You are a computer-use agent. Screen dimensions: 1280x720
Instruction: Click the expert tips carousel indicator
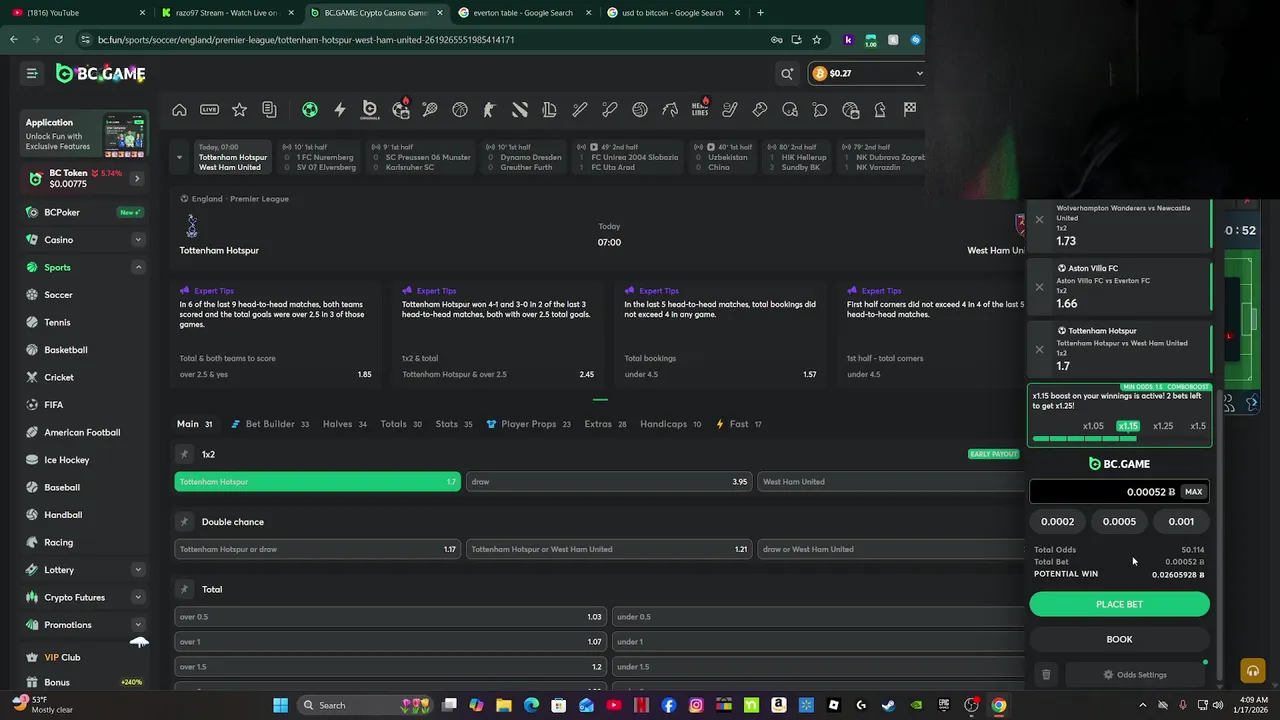(600, 399)
